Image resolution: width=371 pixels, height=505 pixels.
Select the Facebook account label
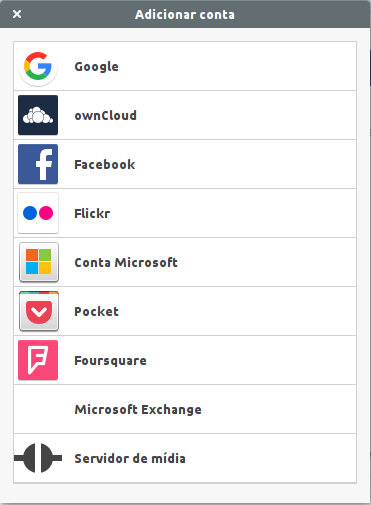(105, 164)
